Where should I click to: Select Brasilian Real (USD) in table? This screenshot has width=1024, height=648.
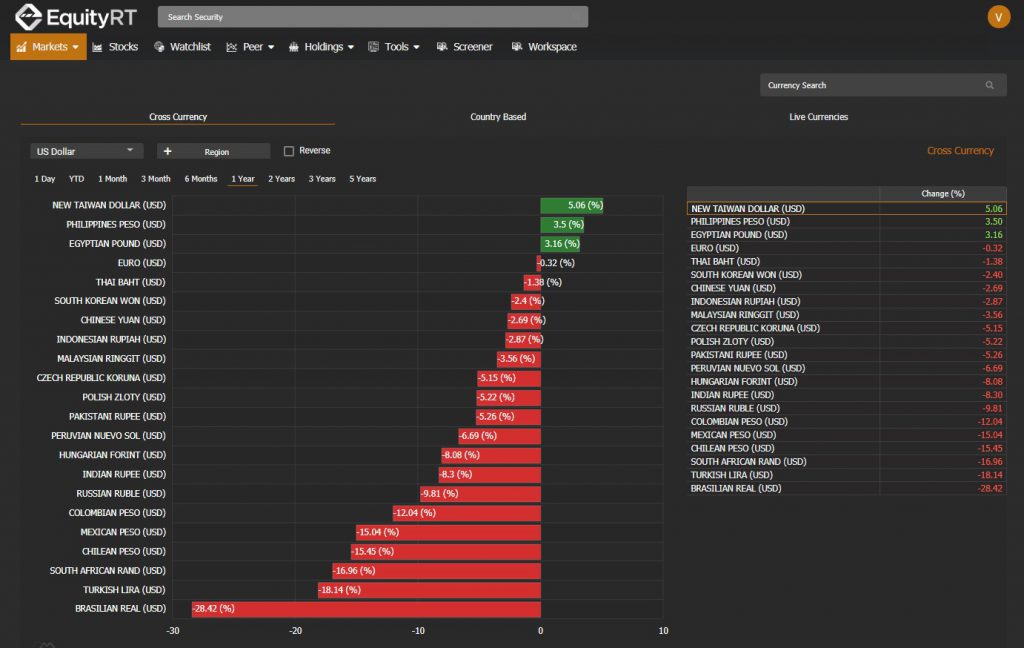pos(846,489)
